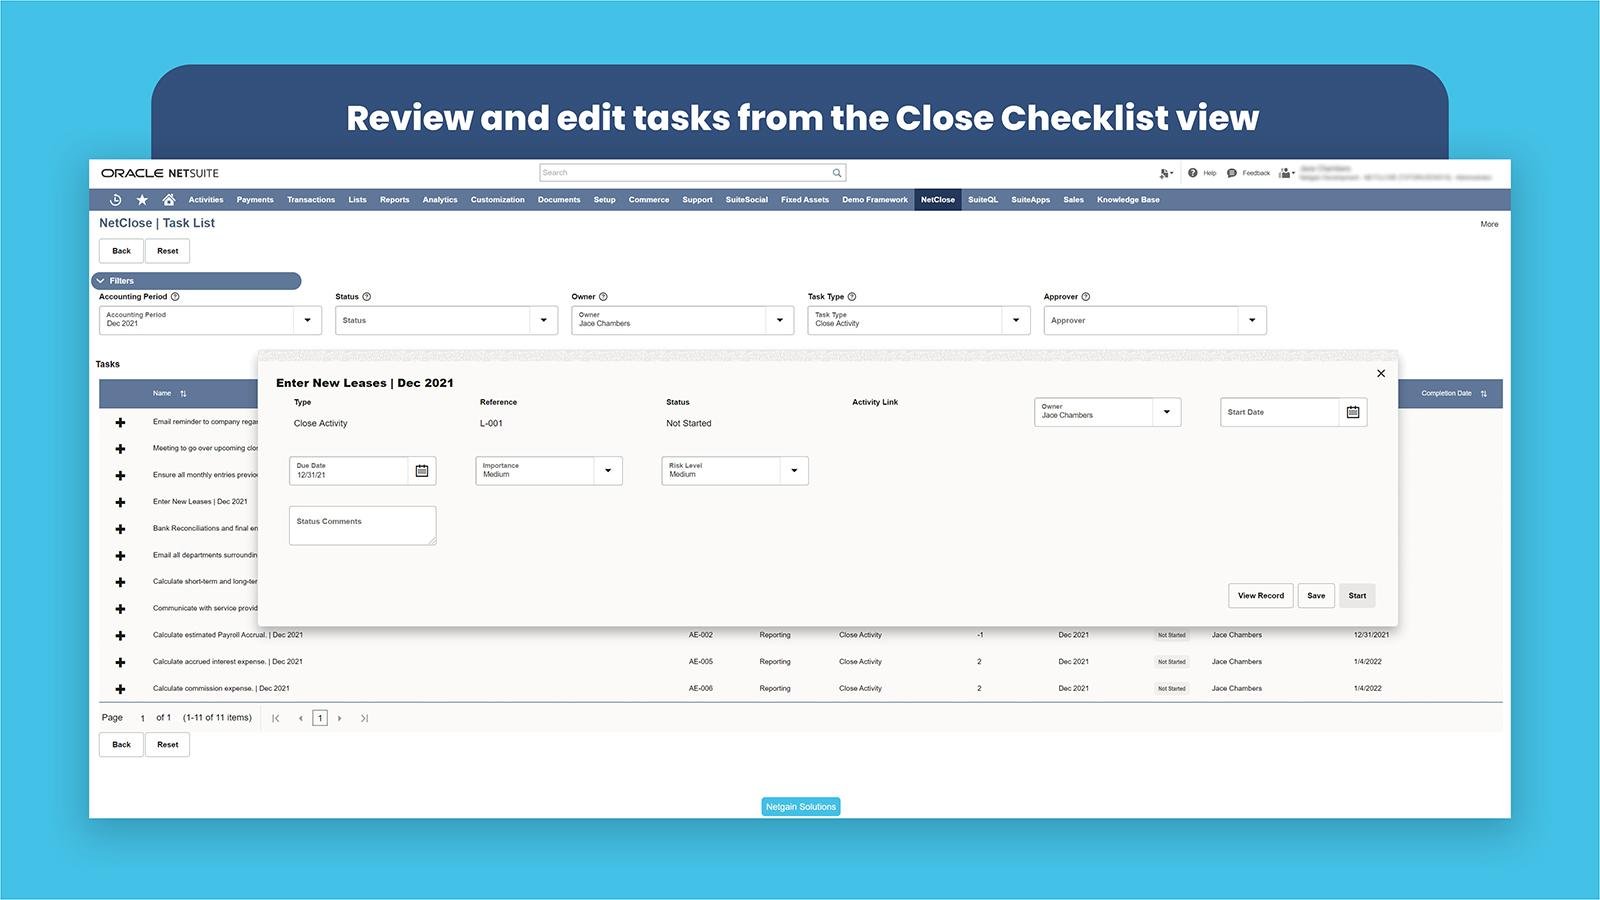Expand Calculate commission expense row
Screen dimensions: 1600x900
coord(120,689)
